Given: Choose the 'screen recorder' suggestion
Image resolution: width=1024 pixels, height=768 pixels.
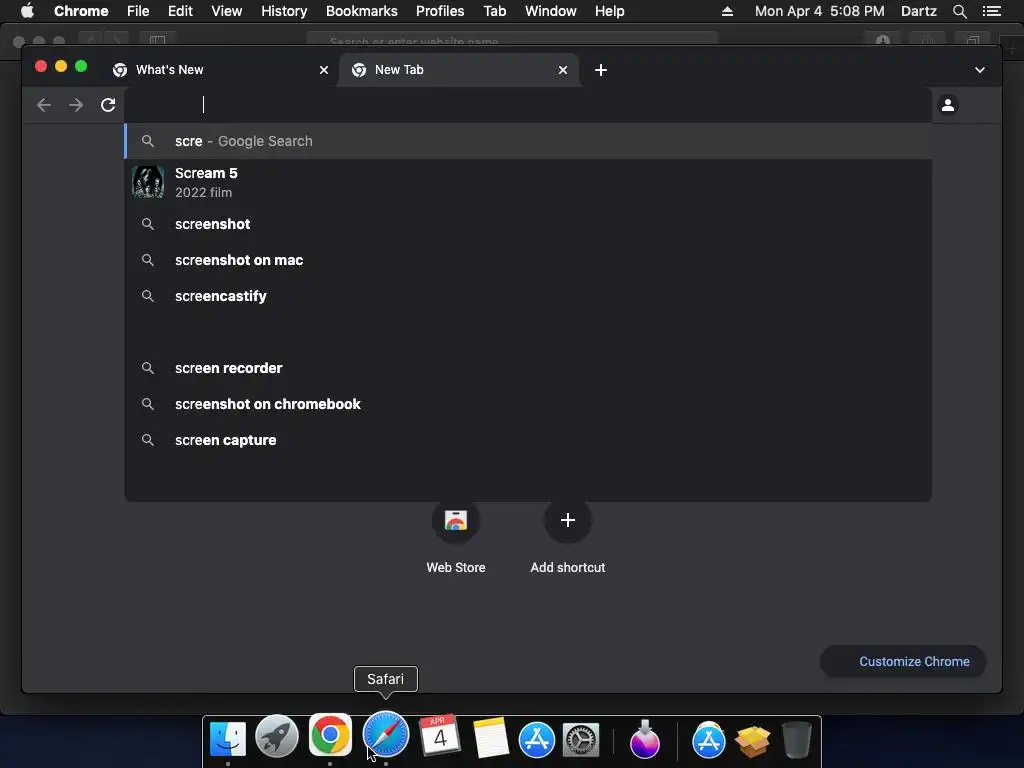Looking at the screenshot, I should pos(528,368).
